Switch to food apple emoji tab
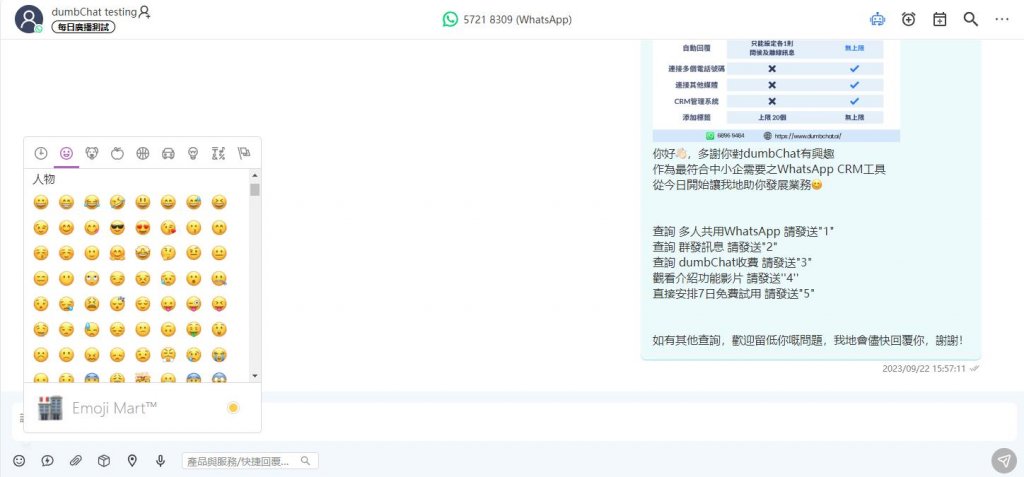 click(117, 154)
